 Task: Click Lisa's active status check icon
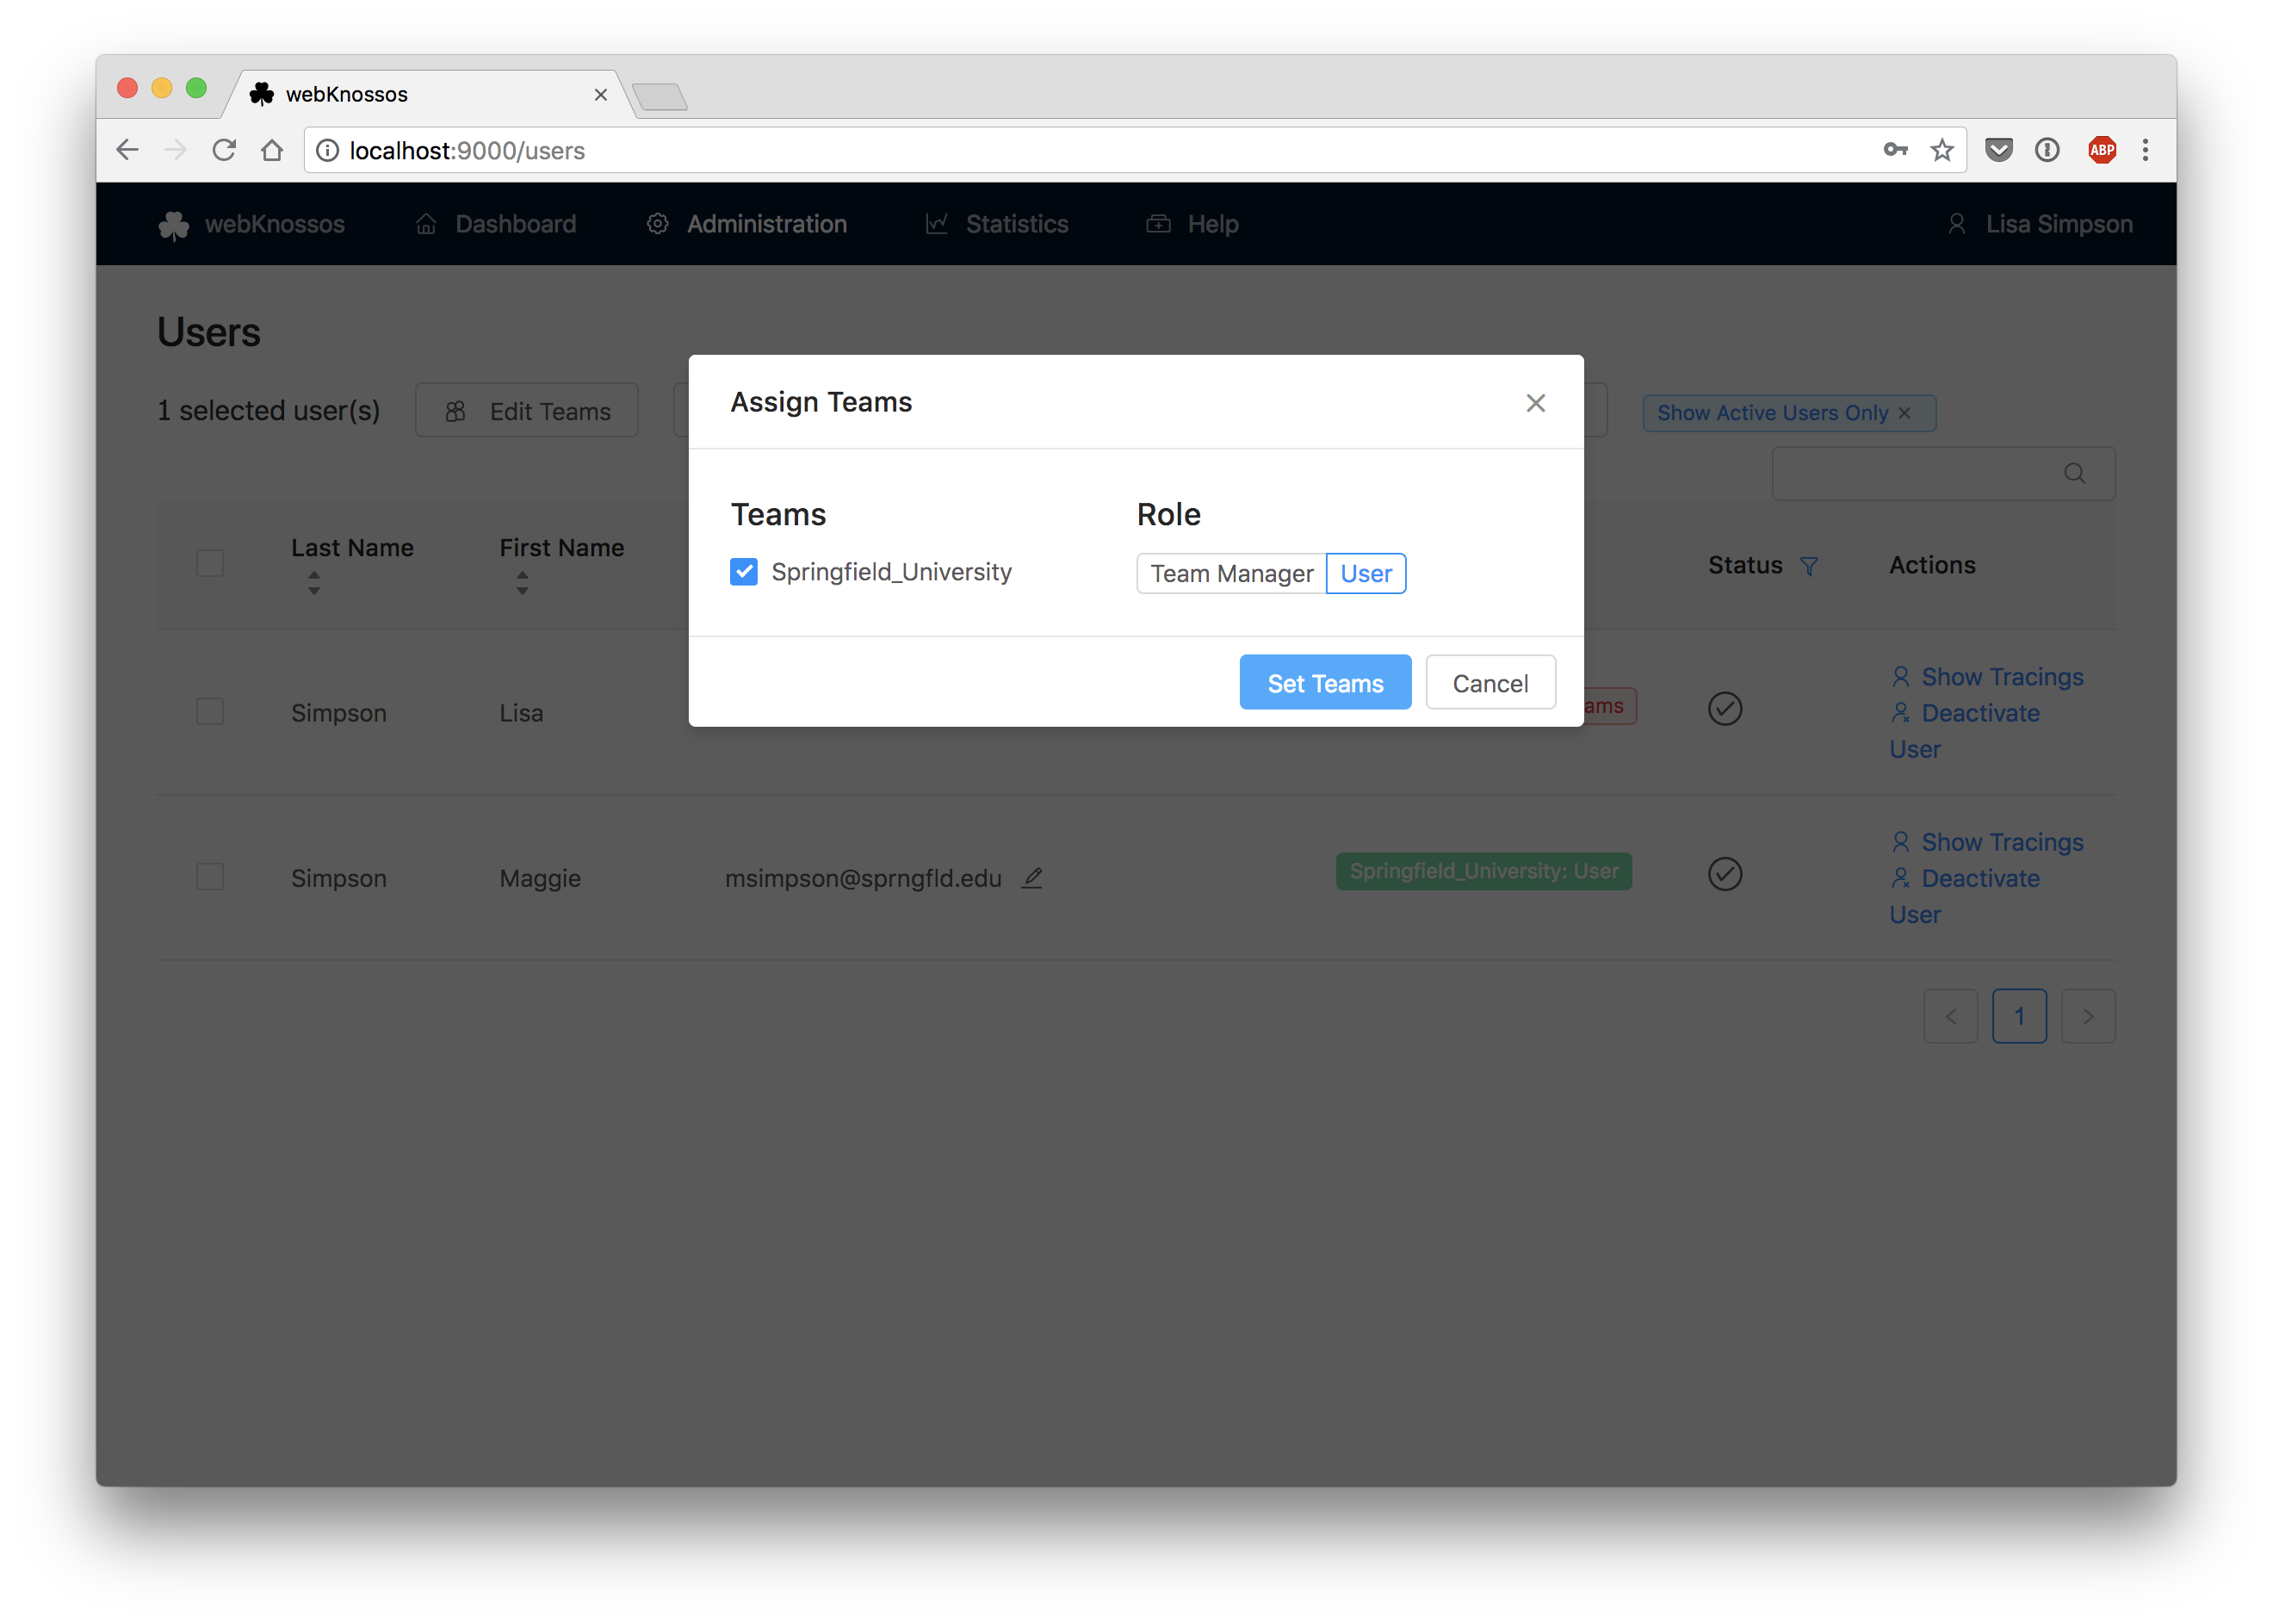pyautogui.click(x=1725, y=709)
